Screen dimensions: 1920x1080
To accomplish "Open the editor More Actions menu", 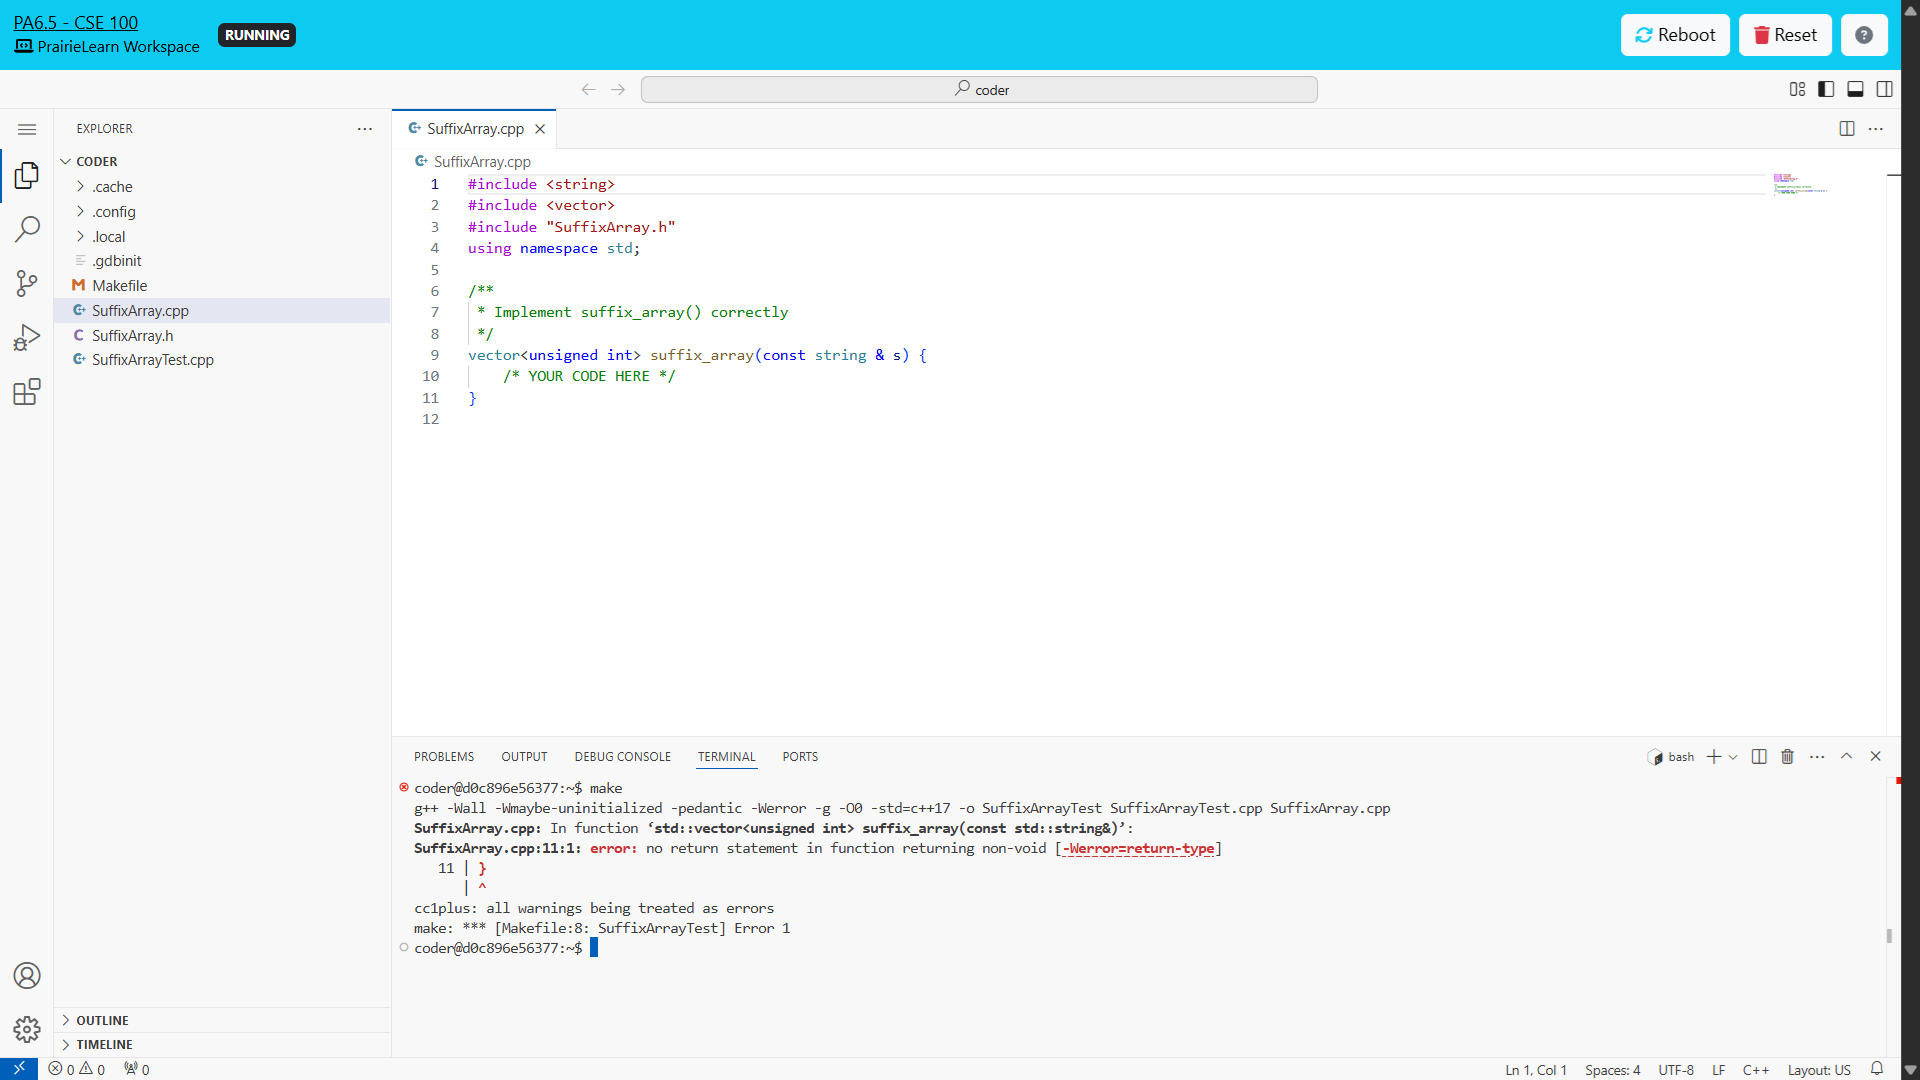I will tap(1876, 129).
